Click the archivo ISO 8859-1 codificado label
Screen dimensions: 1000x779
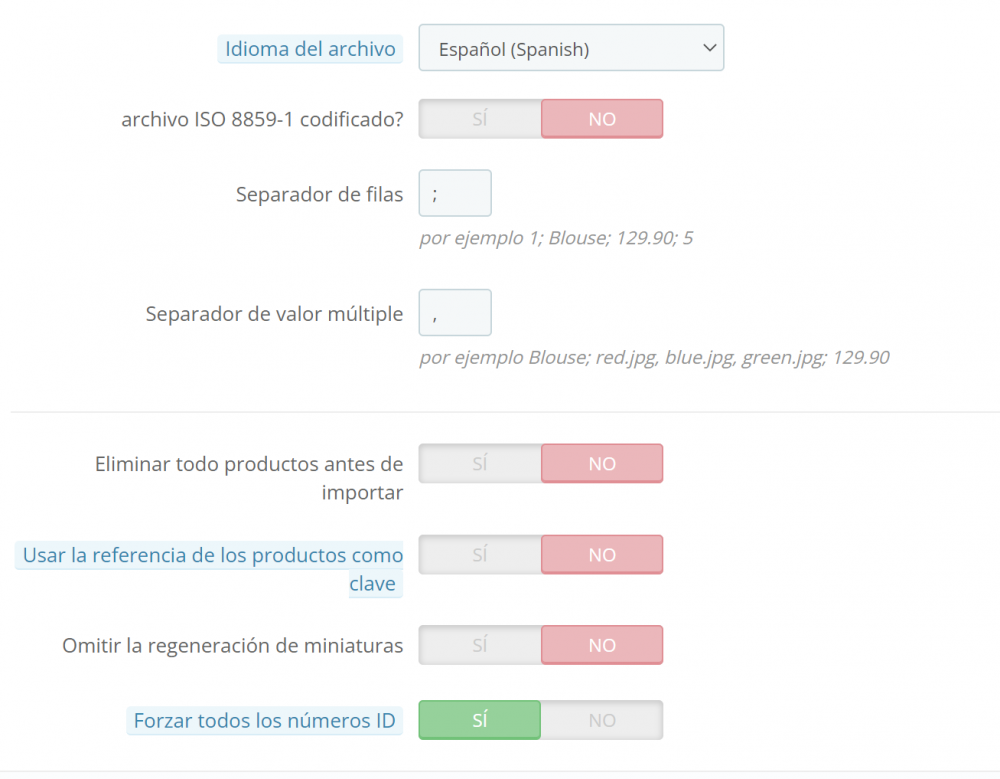[x=262, y=119]
